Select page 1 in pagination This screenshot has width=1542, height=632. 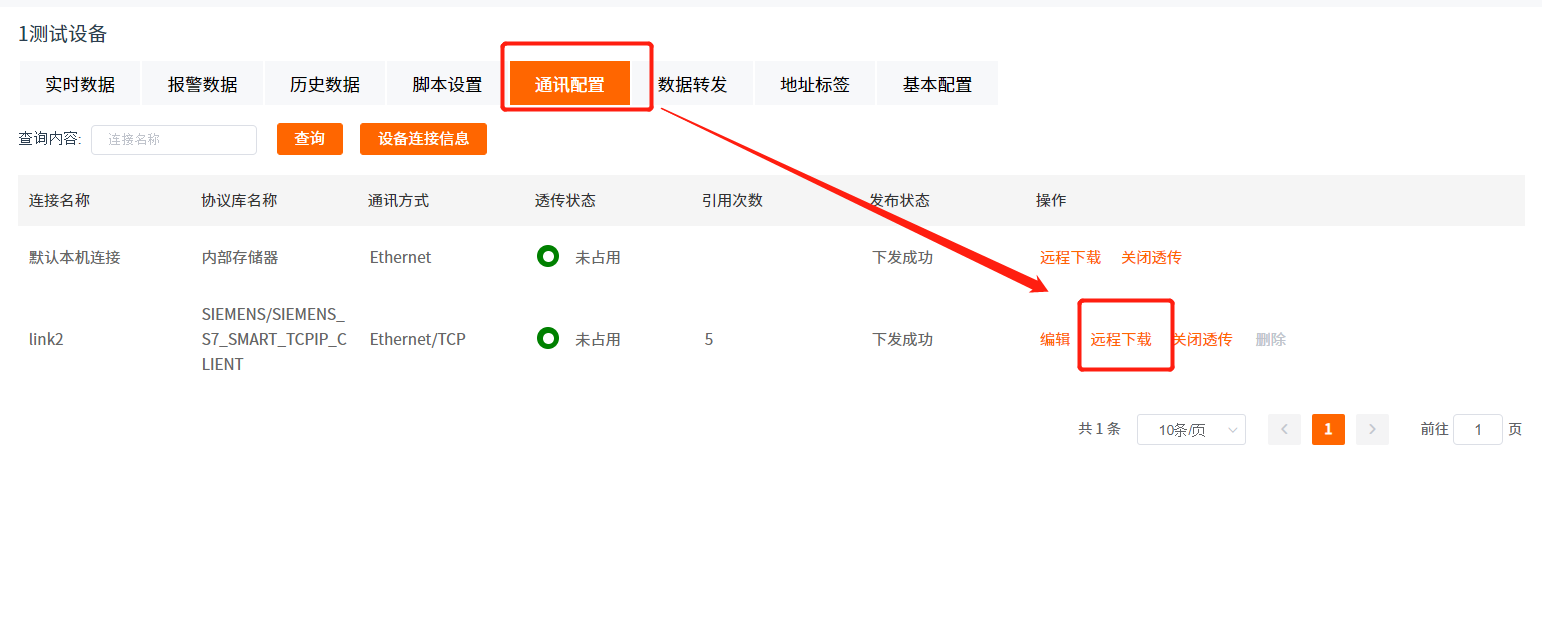tap(1328, 429)
